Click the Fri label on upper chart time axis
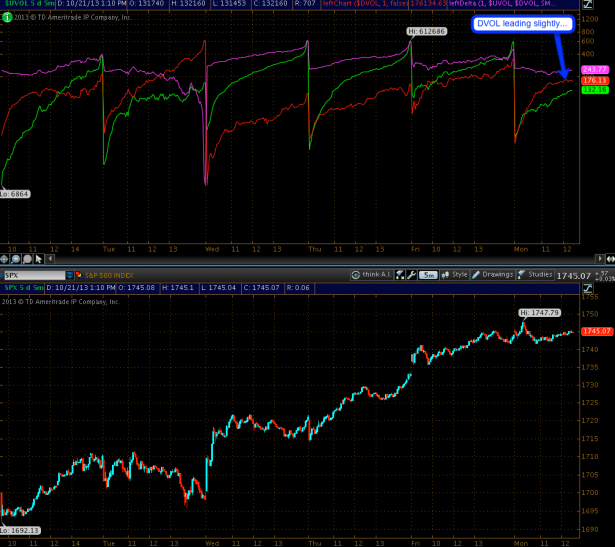This screenshot has width=615, height=547. click(415, 249)
